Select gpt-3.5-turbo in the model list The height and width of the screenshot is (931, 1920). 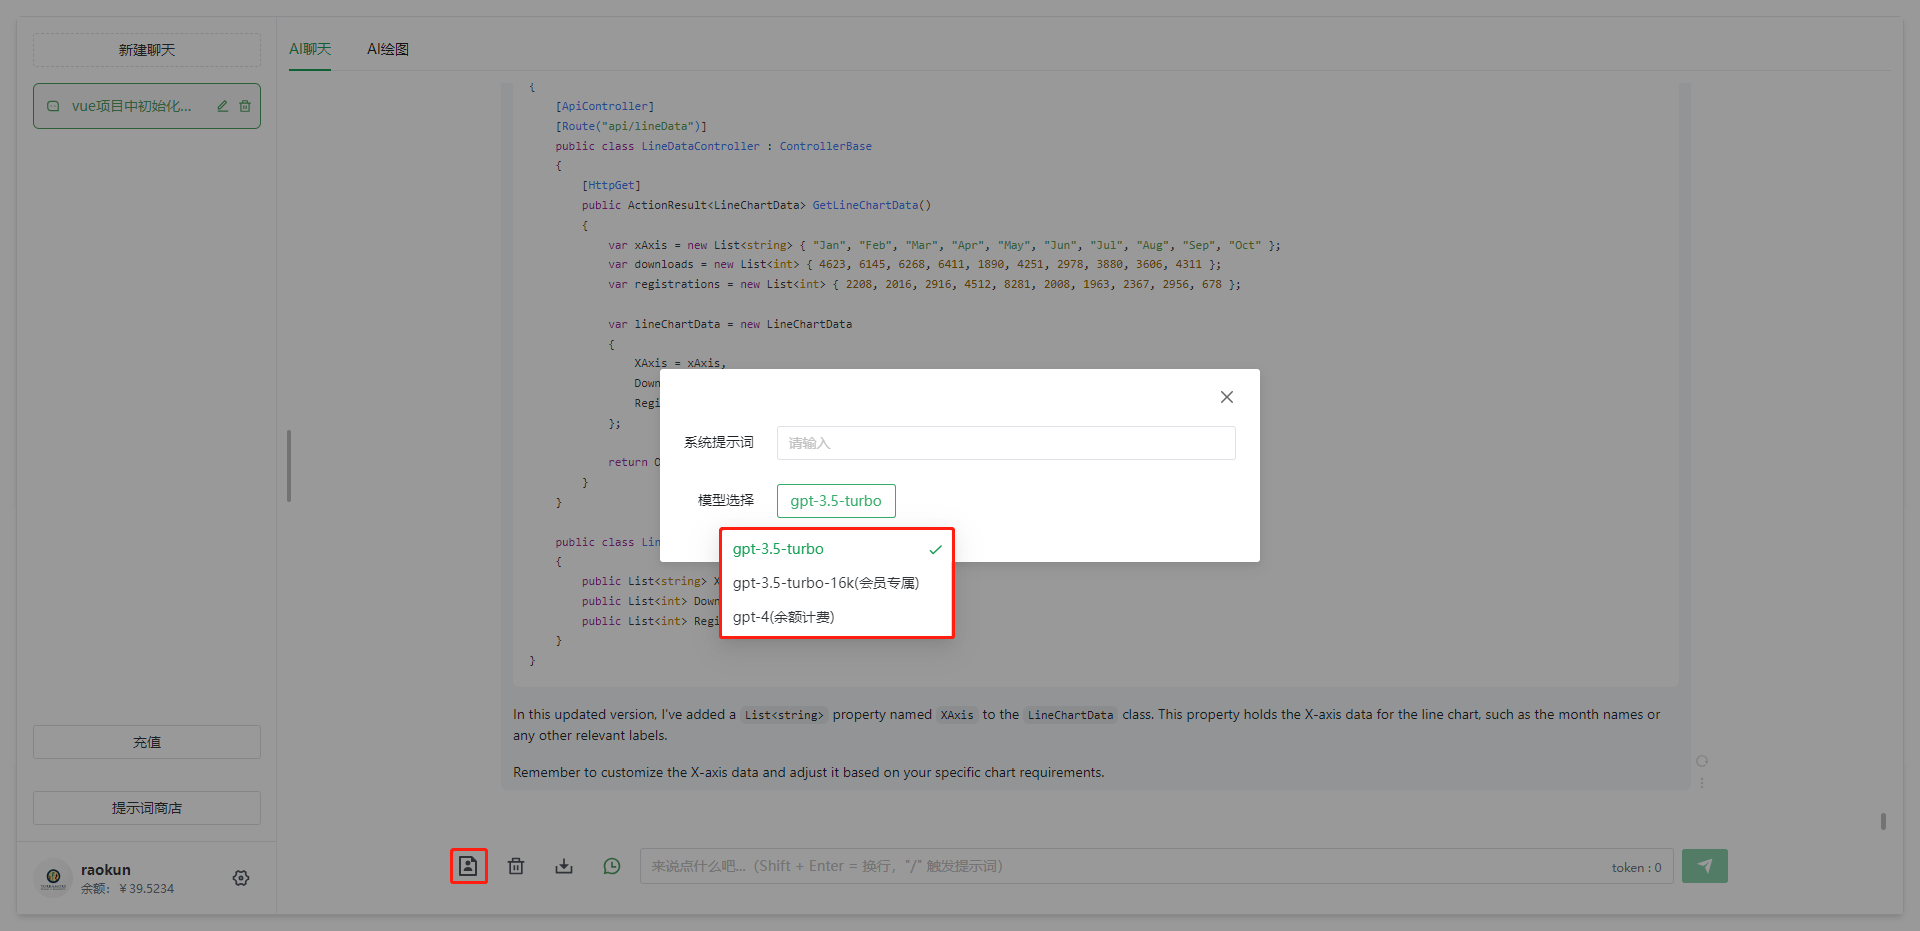click(x=778, y=549)
